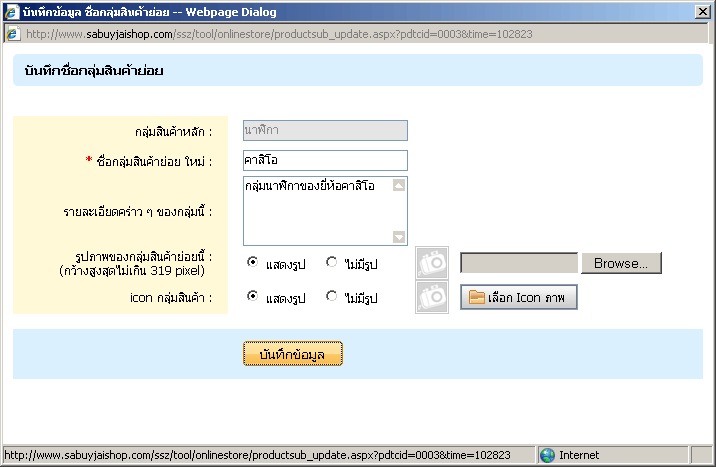This screenshot has width=716, height=467.
Task: Click the address bar URL text
Action: click(x=279, y=34)
